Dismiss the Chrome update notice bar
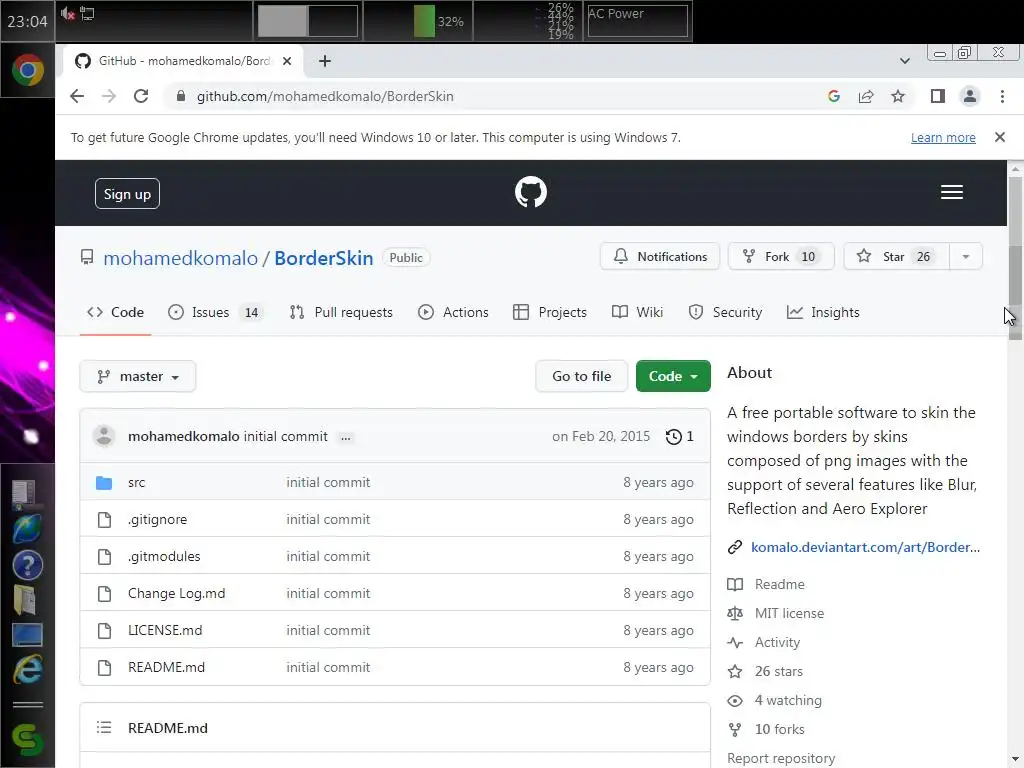1024x768 pixels. coord(1000,137)
